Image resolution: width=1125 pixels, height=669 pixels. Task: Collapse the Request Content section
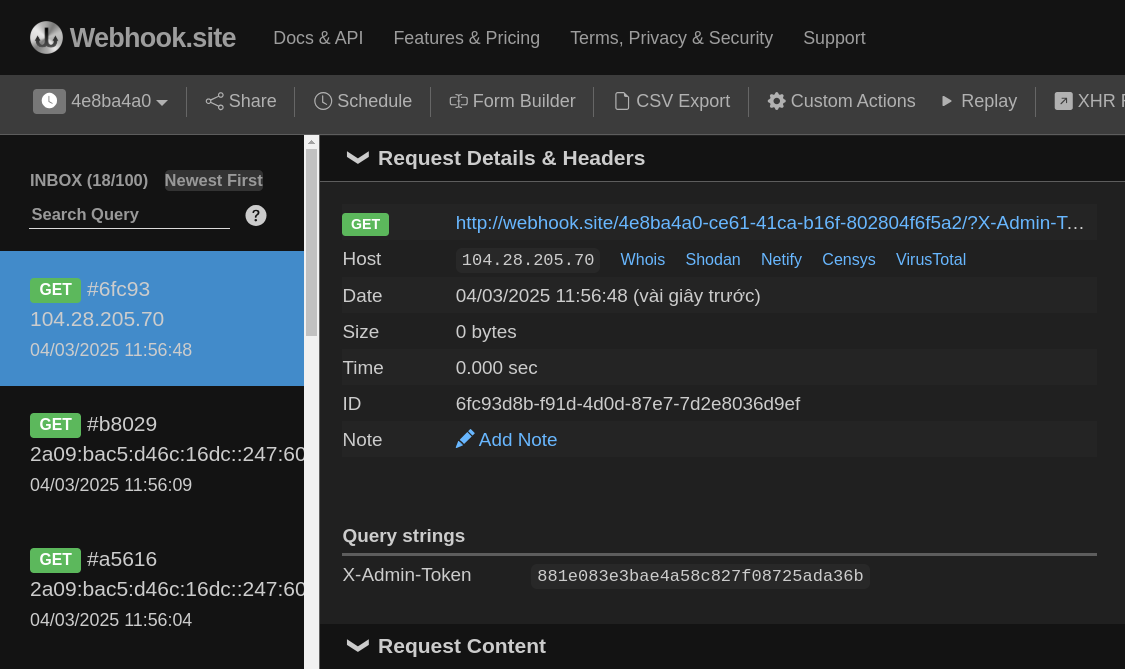[x=357, y=646]
